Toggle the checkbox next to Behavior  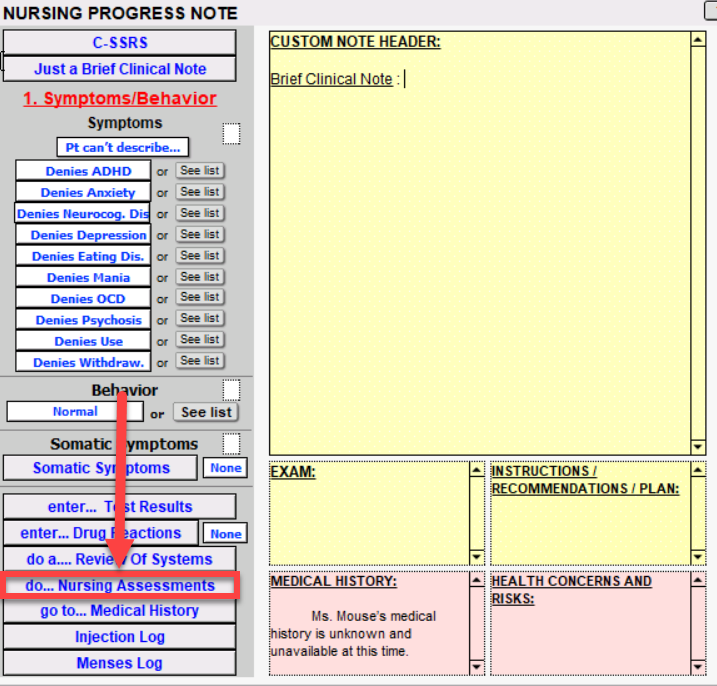[x=231, y=389]
